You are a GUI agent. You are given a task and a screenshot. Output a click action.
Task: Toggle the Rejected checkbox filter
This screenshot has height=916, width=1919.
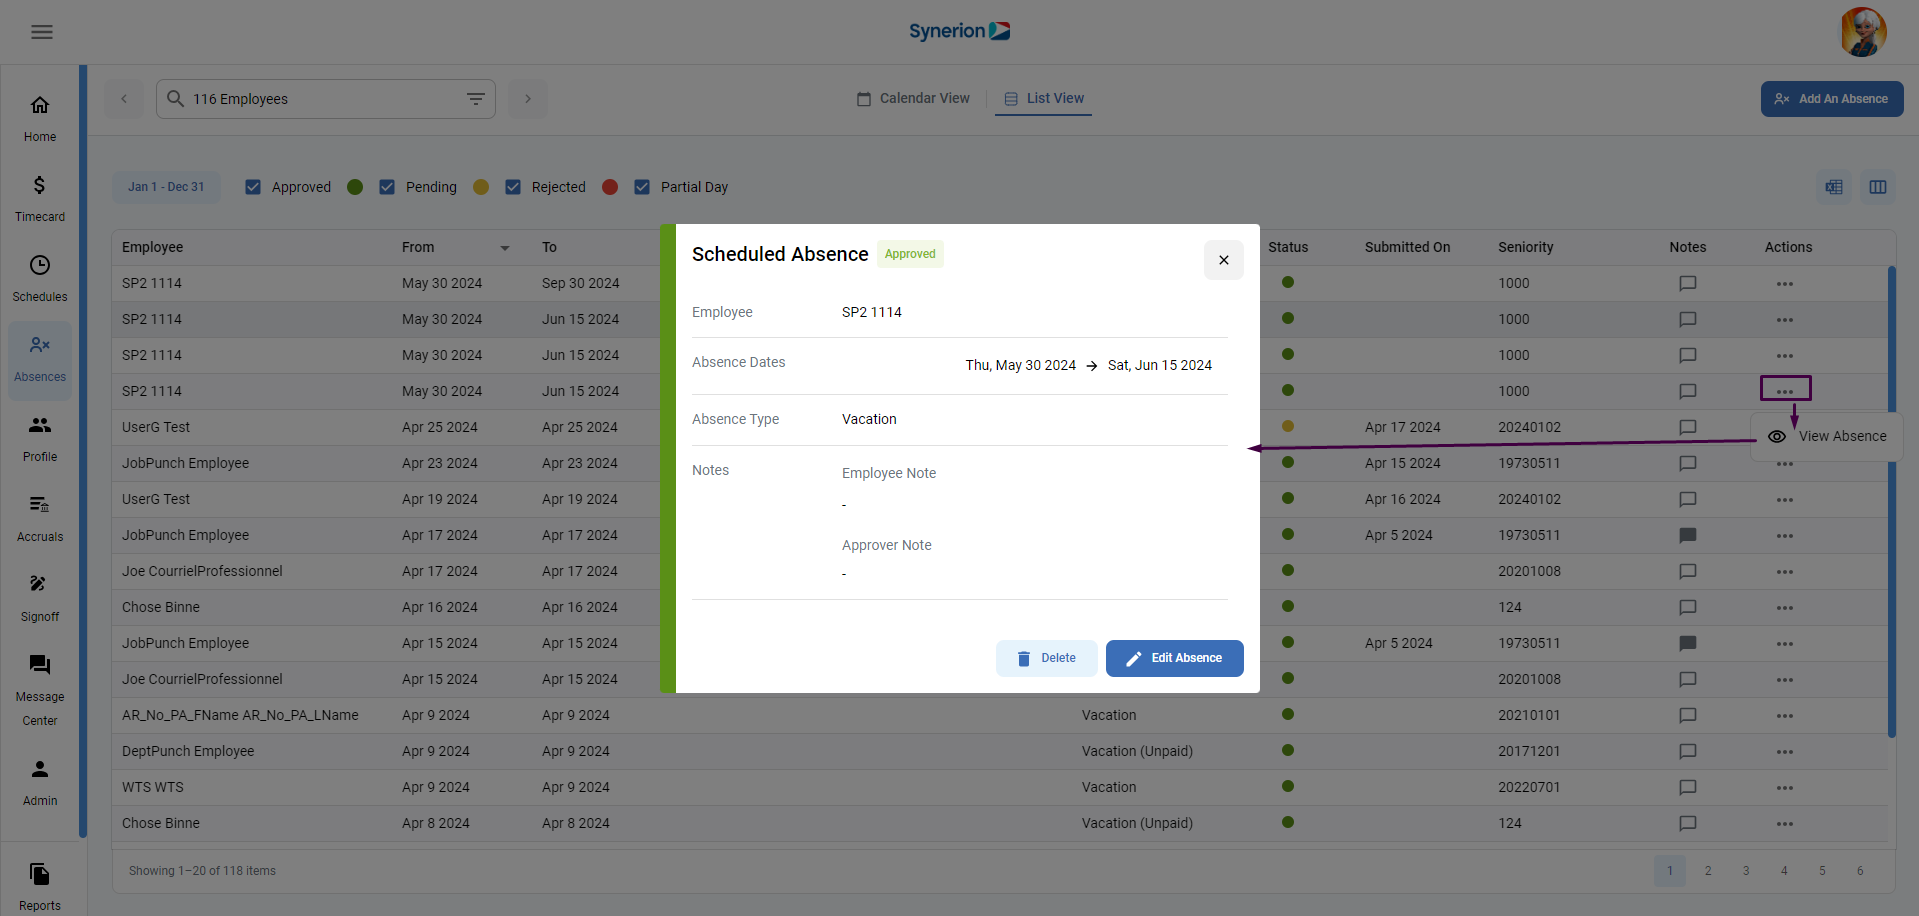point(513,187)
